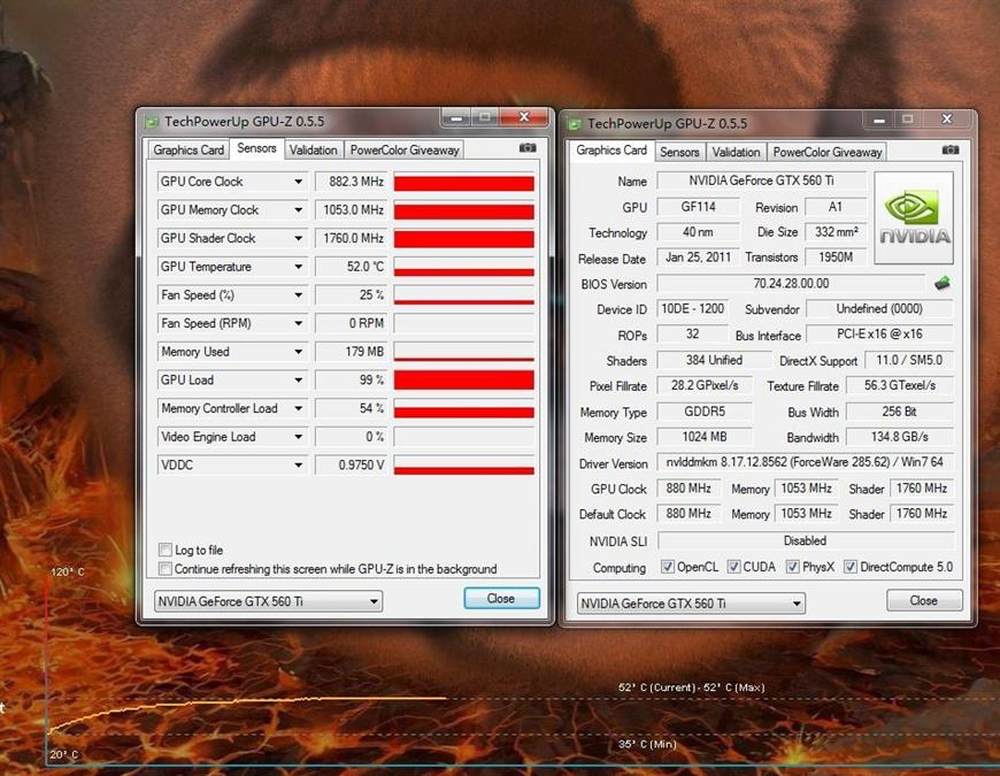The image size is (1000, 776).
Task: Open the VDDC sensor dropdown
Action: (x=298, y=465)
